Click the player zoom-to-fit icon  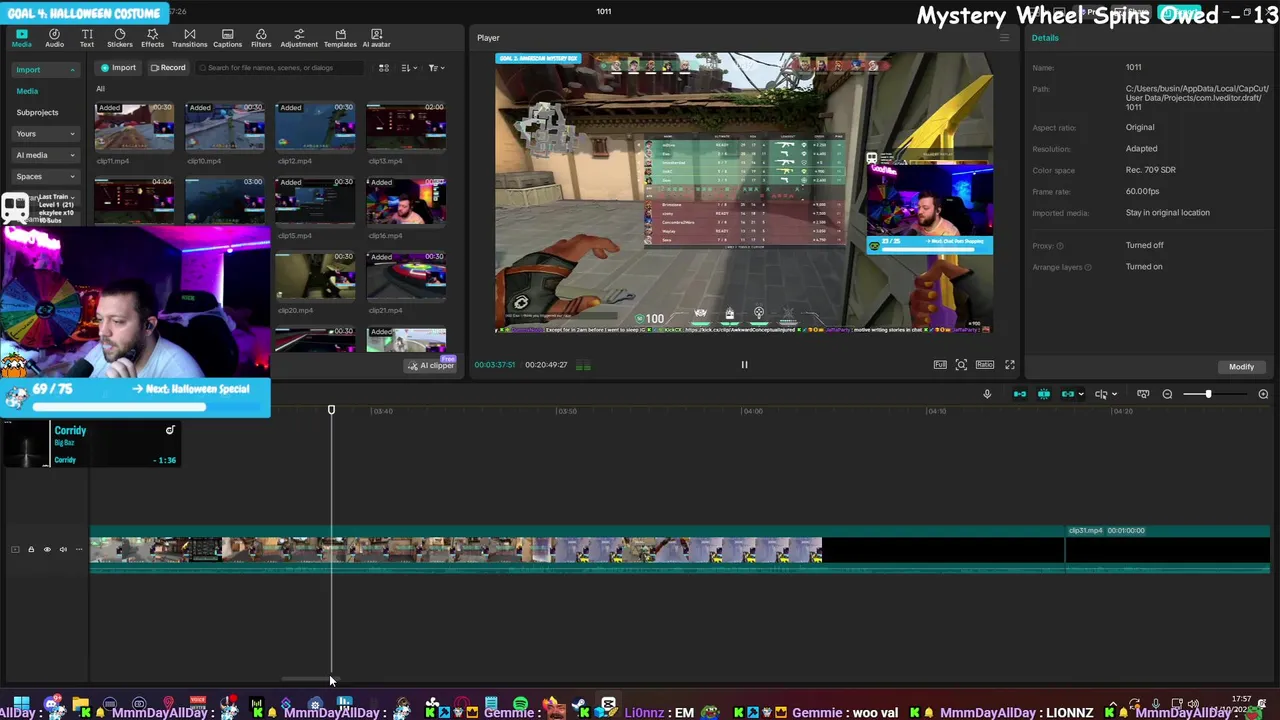[x=961, y=365]
